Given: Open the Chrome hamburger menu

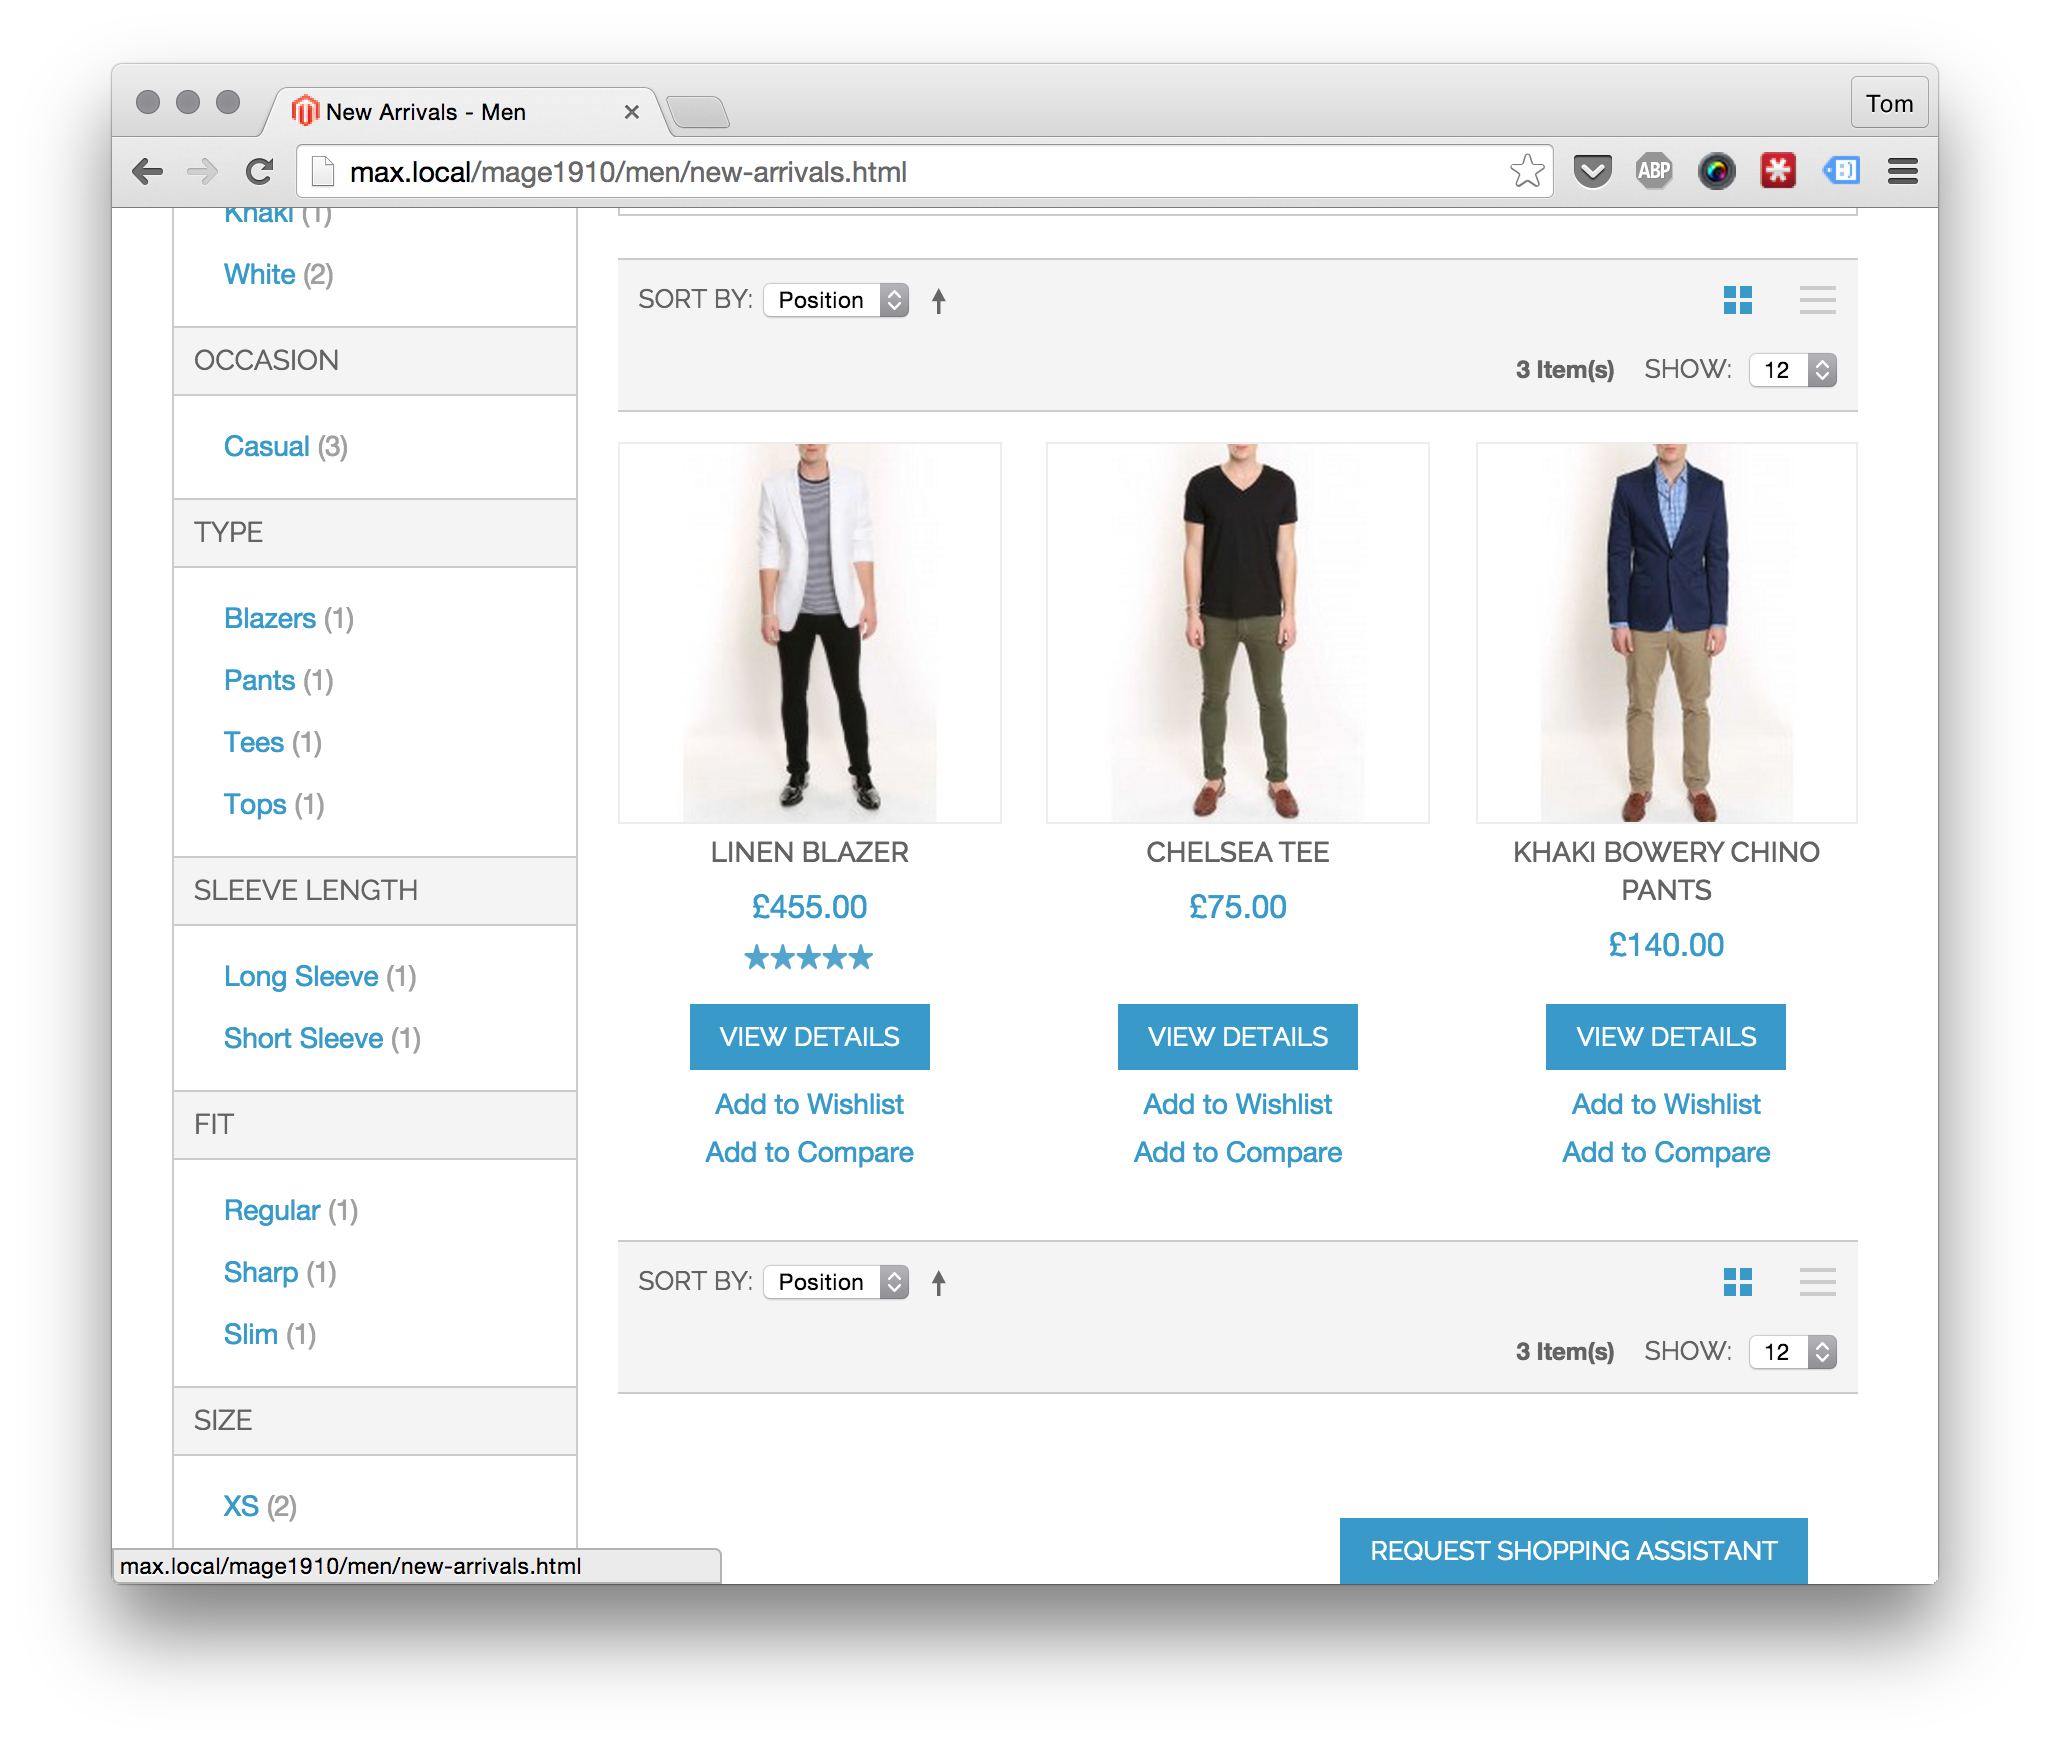Looking at the screenshot, I should coord(1902,172).
